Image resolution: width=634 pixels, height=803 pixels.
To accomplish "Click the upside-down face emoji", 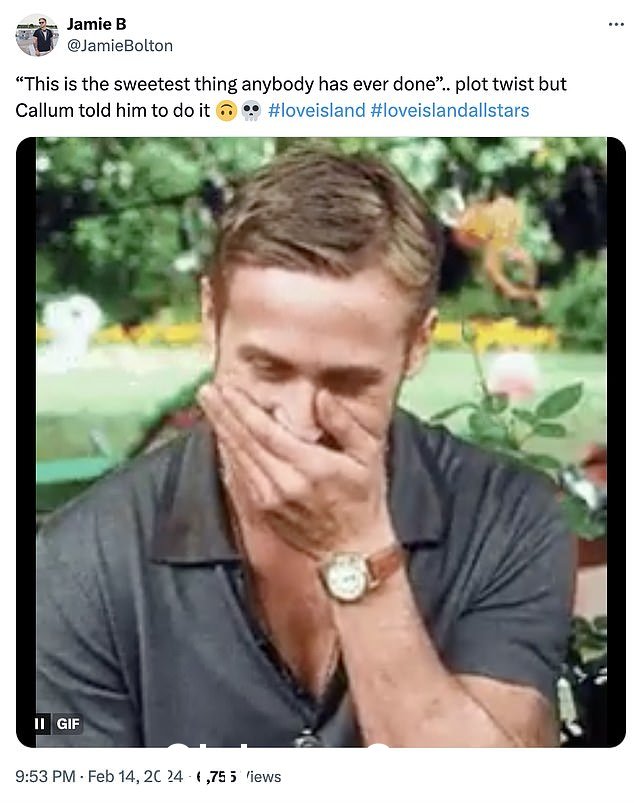I will tap(226, 111).
